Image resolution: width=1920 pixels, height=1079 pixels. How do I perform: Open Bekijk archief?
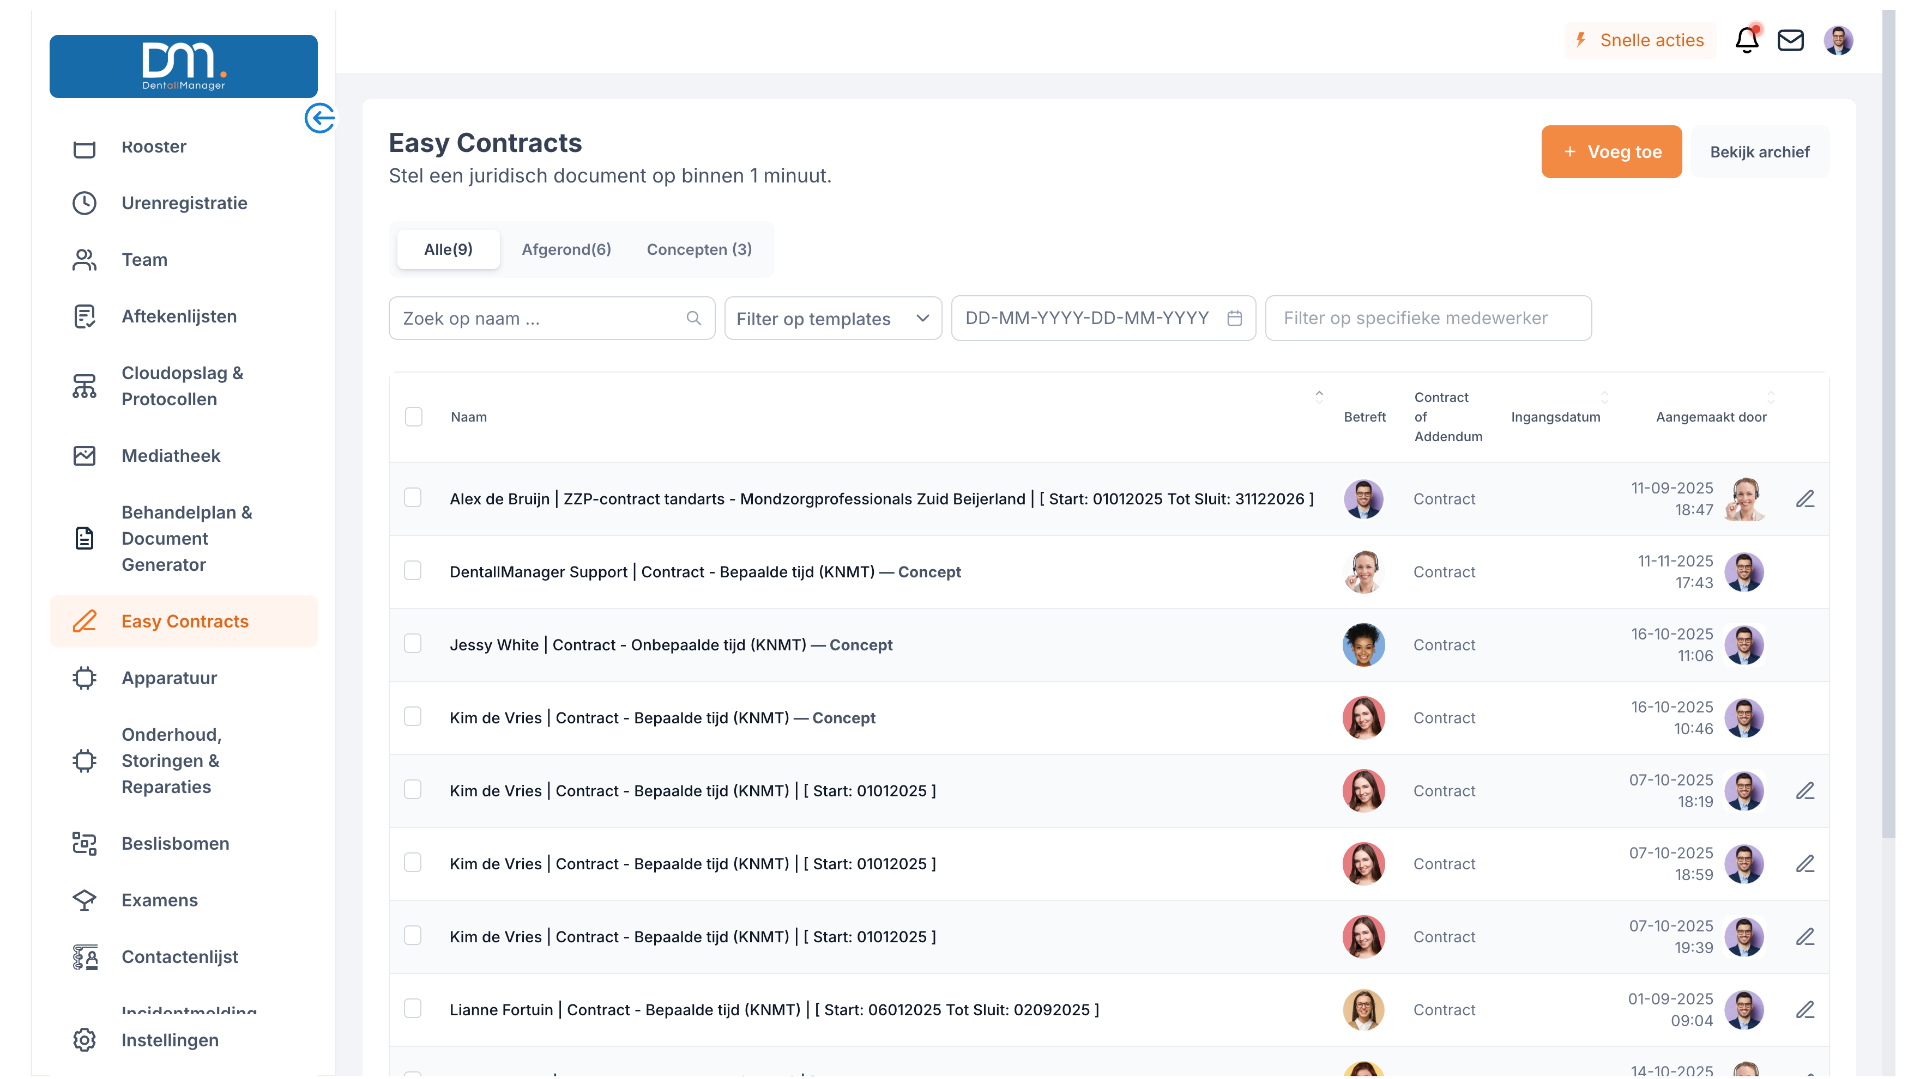[x=1760, y=151]
